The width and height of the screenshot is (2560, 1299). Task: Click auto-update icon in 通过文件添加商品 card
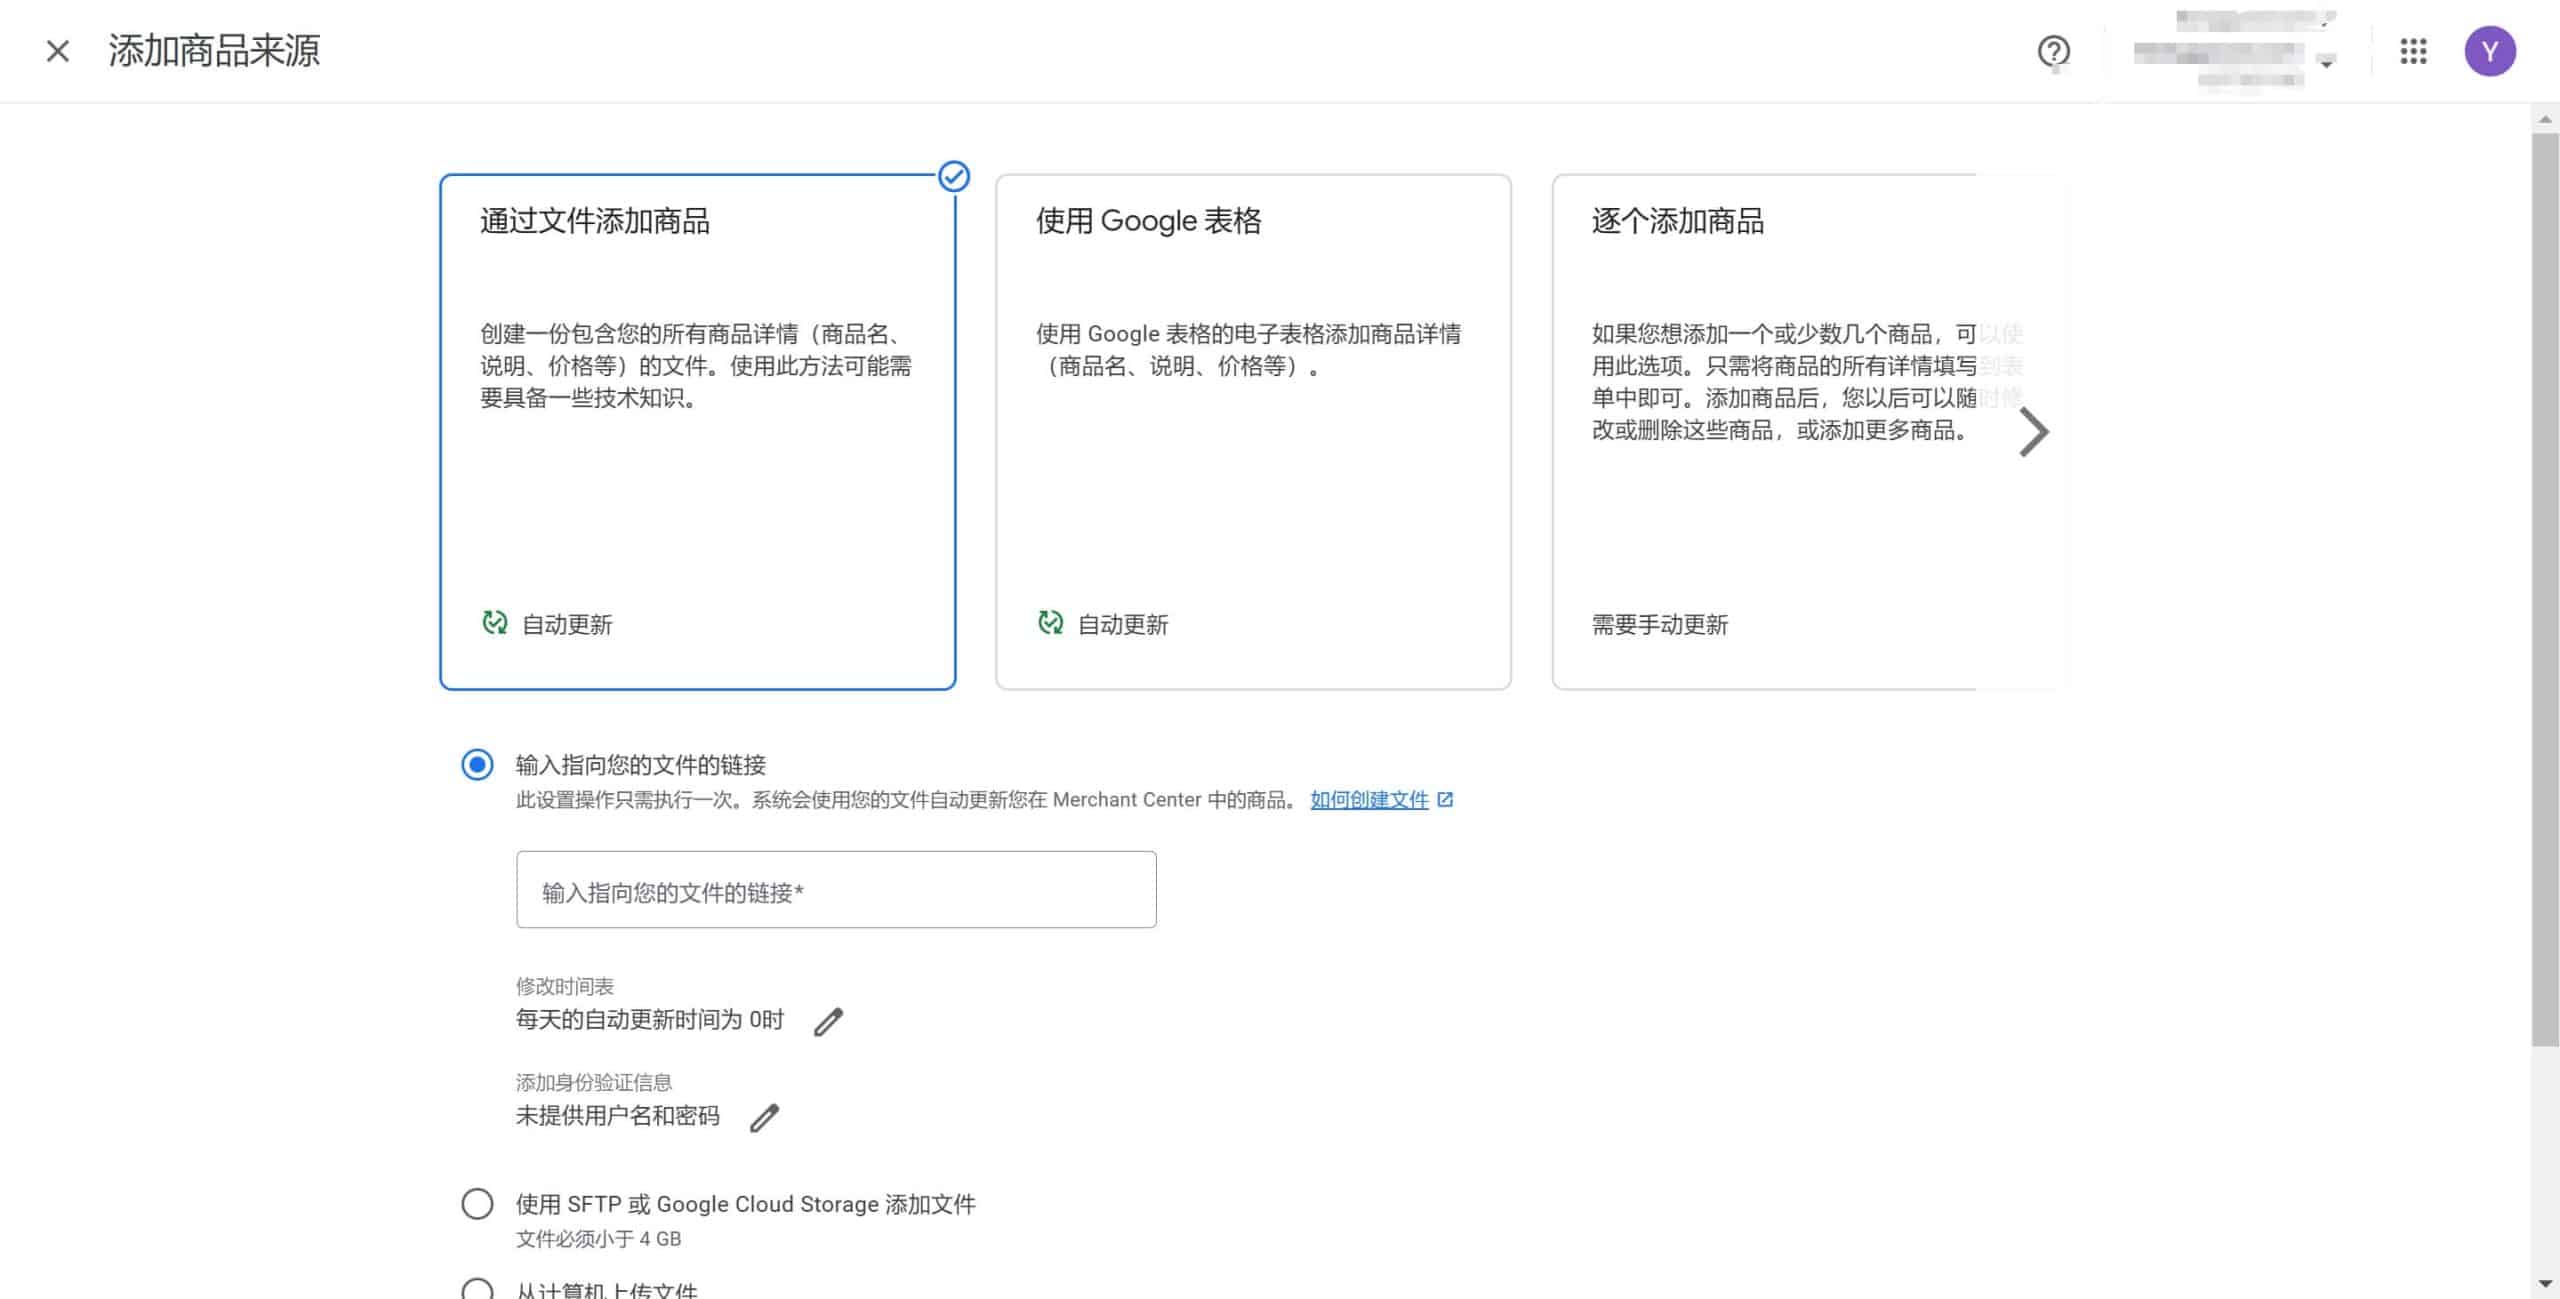[x=495, y=623]
